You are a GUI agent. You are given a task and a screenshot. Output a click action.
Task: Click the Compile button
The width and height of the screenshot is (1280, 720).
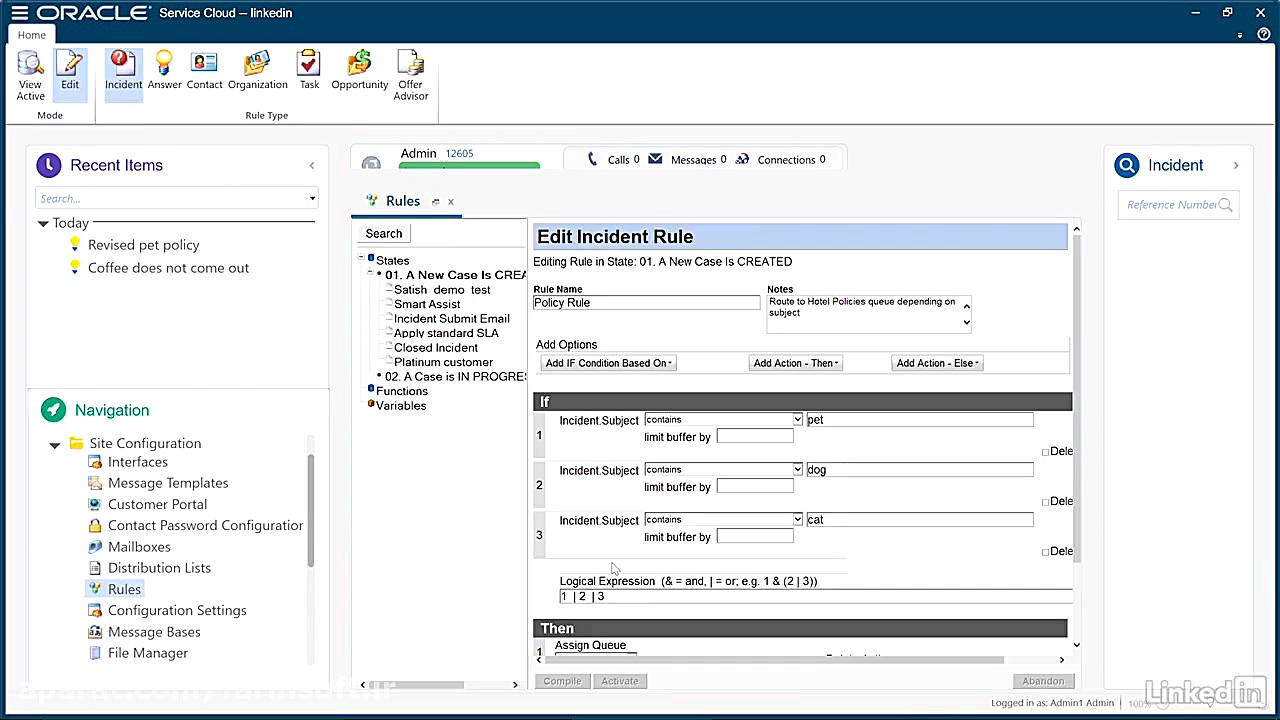(x=562, y=681)
